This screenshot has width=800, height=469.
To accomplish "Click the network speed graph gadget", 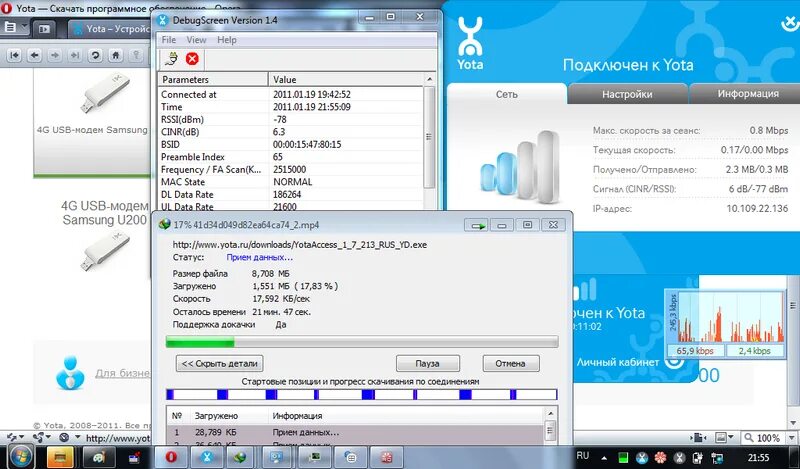I will coord(724,324).
